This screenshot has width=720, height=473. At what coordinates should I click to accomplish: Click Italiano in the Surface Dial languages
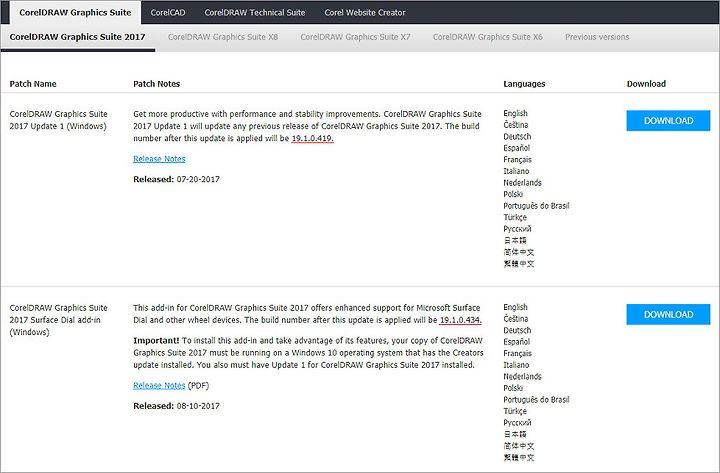click(x=516, y=365)
